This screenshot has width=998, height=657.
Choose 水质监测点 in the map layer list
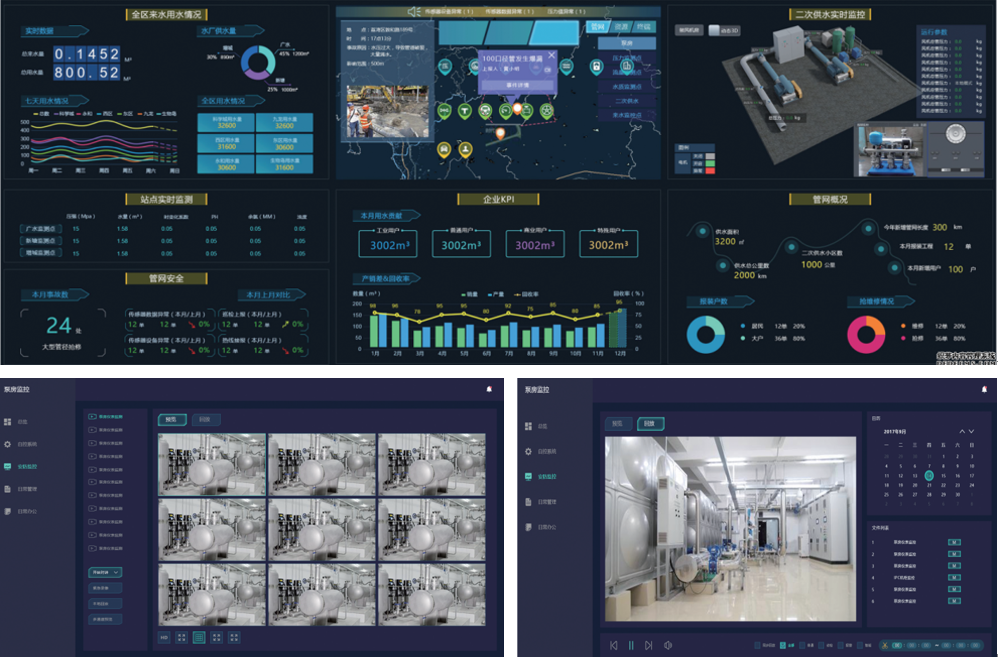point(627,87)
